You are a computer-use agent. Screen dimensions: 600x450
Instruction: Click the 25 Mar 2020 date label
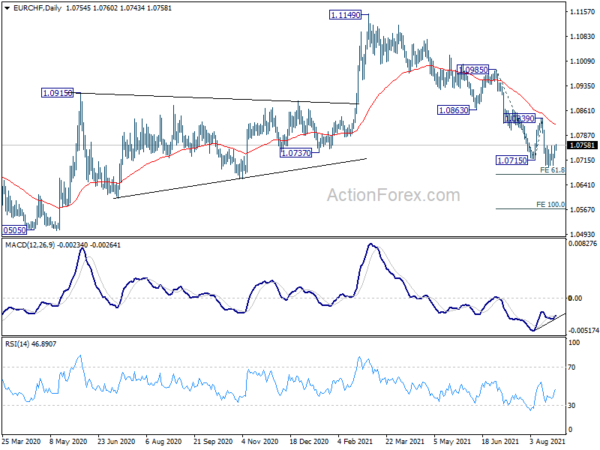(21, 441)
